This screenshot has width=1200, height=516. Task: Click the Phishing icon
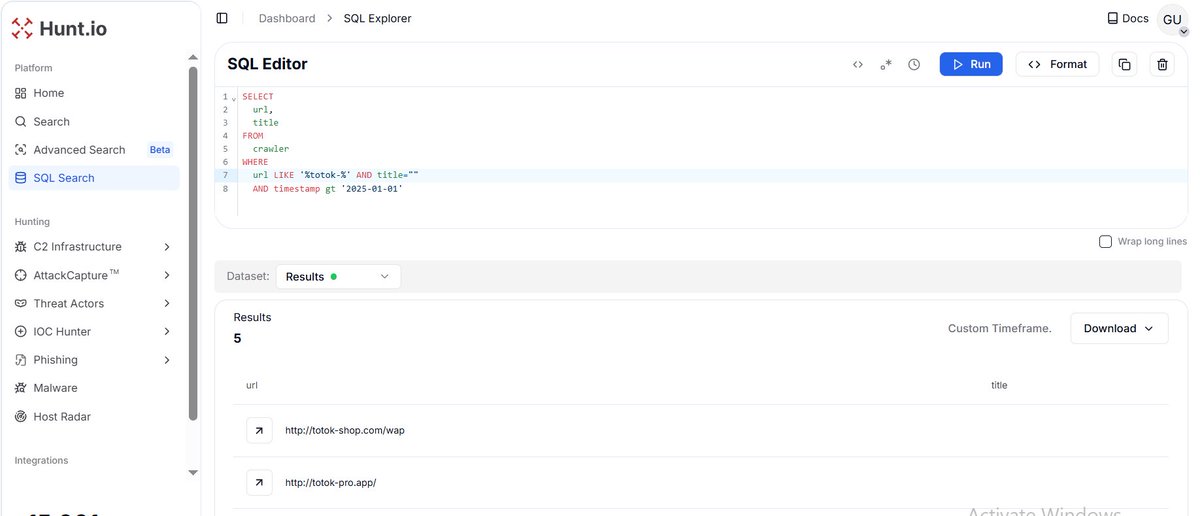[21, 359]
